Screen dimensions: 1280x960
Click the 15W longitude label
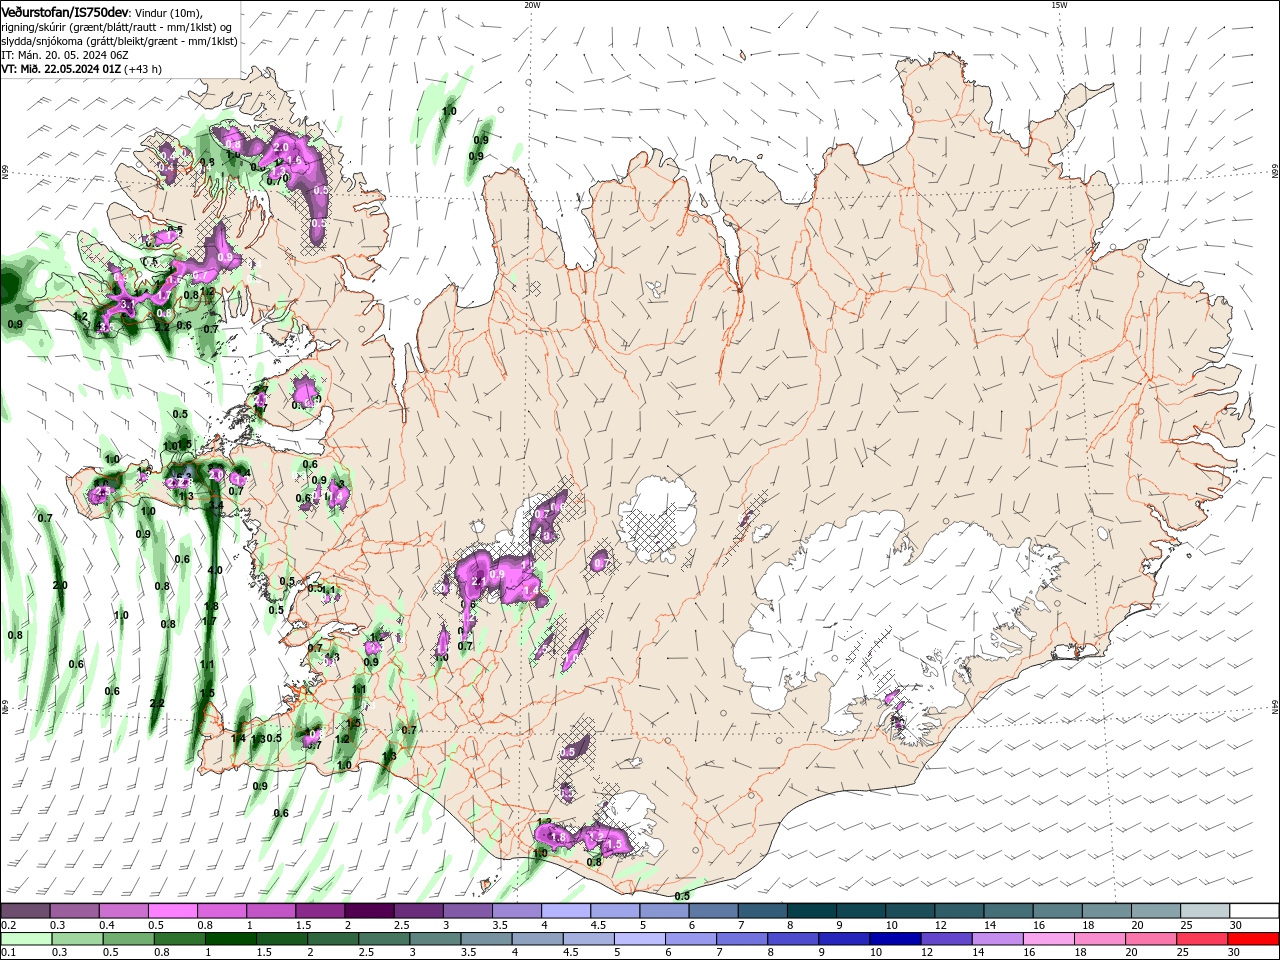pos(1059,5)
